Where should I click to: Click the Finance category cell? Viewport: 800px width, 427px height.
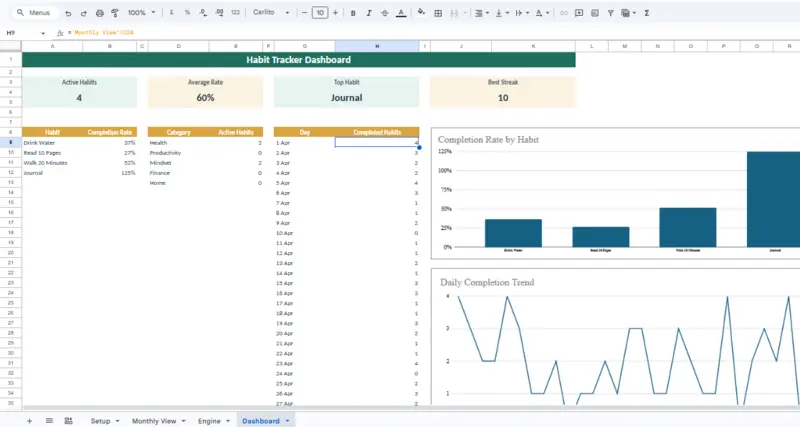pos(179,173)
